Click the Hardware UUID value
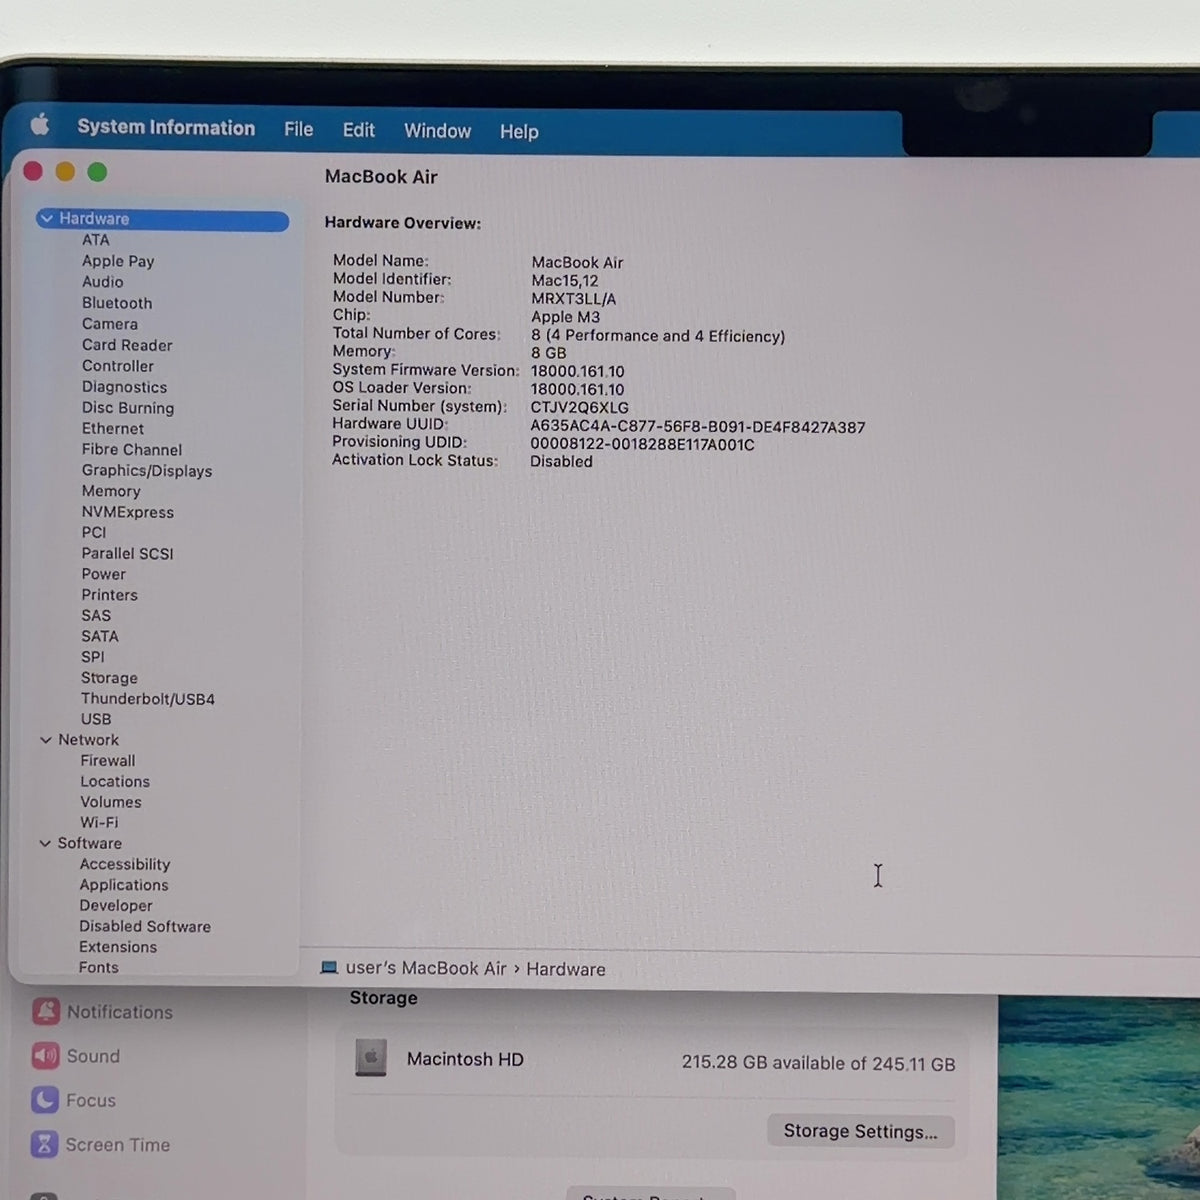The width and height of the screenshot is (1200, 1200). [698, 427]
